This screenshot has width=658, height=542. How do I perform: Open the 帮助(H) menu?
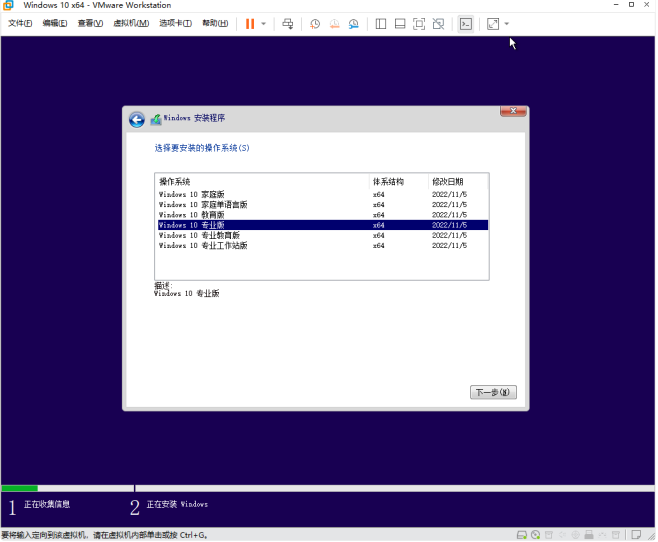click(215, 23)
